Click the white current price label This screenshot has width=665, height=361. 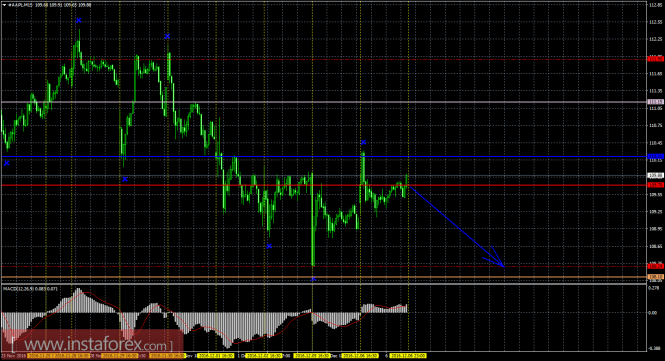pyautogui.click(x=656, y=175)
